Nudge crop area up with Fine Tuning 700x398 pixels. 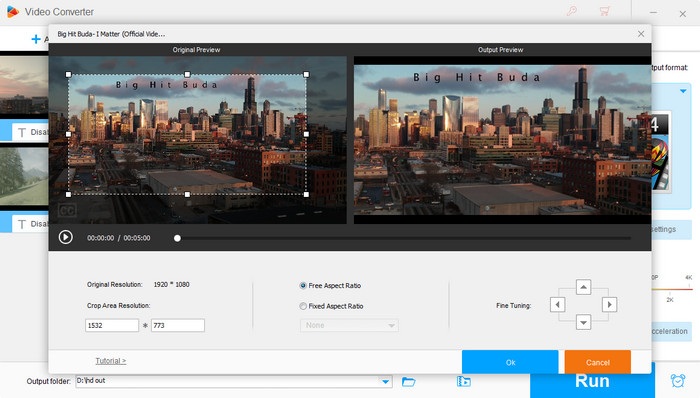coord(583,287)
